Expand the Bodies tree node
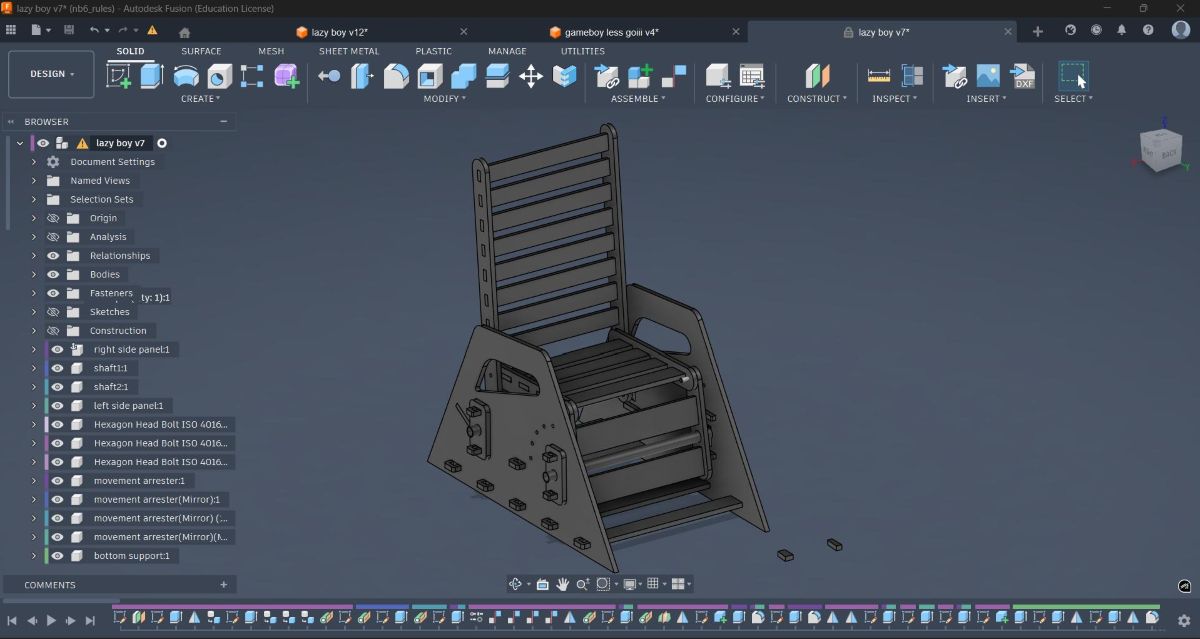 (33, 274)
